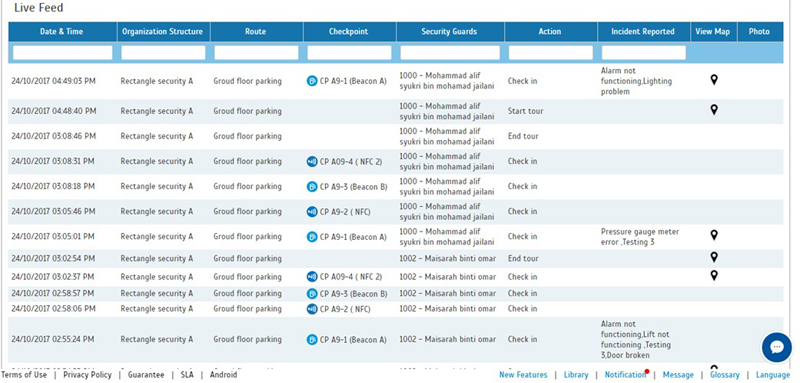This screenshot has height=383, width=800.
Task: Open the live chat bubble
Action: tap(777, 347)
